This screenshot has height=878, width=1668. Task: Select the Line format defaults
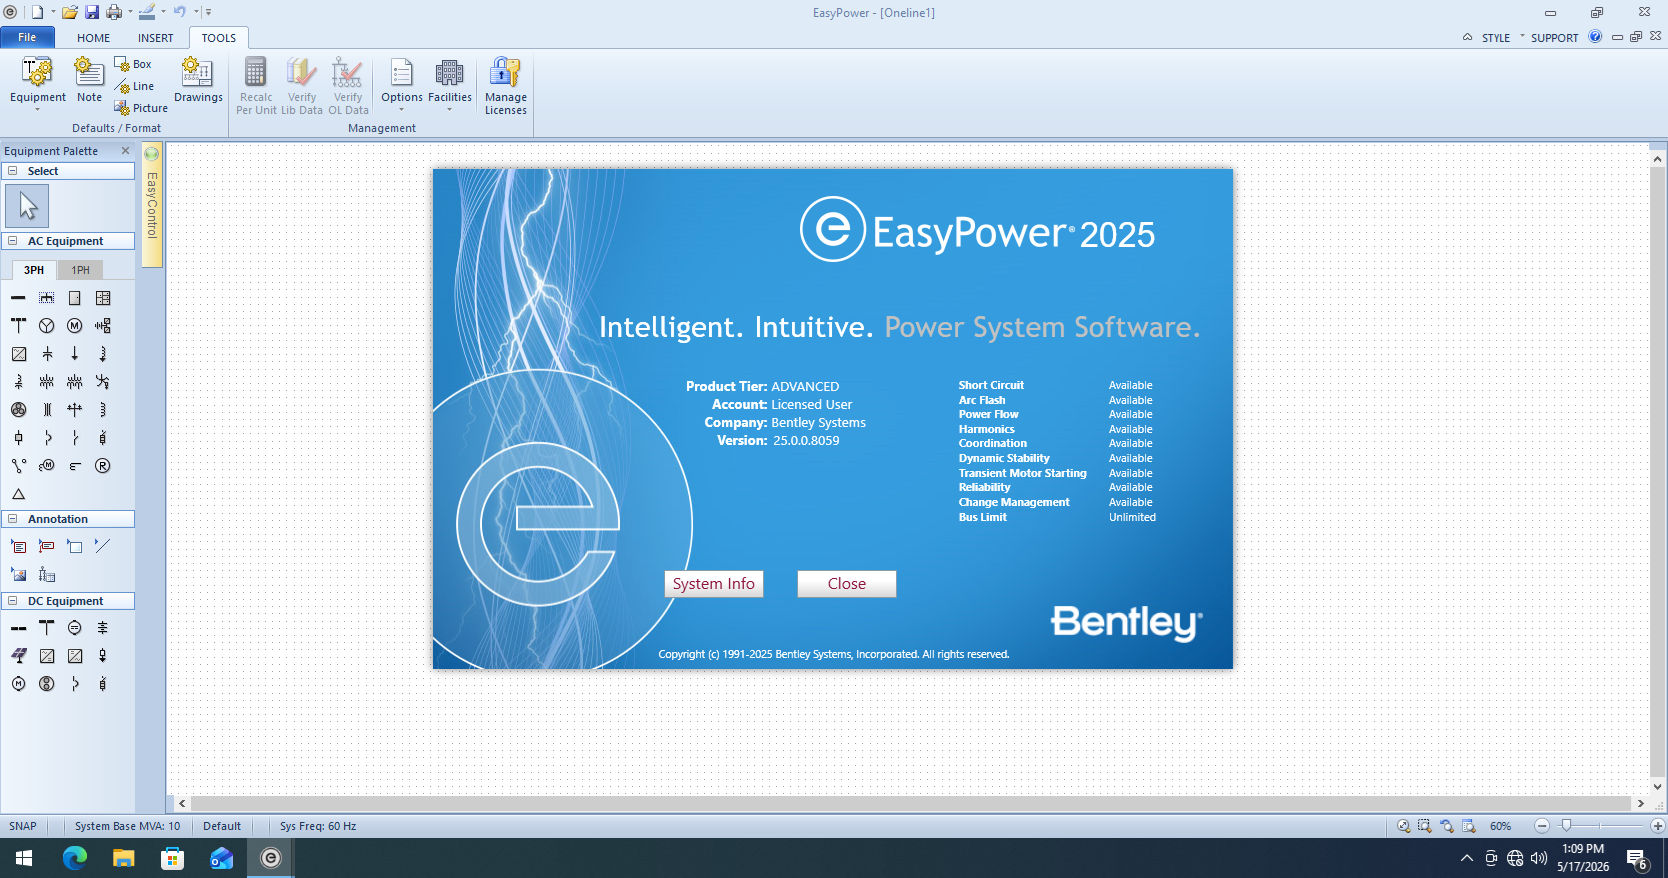(134, 86)
